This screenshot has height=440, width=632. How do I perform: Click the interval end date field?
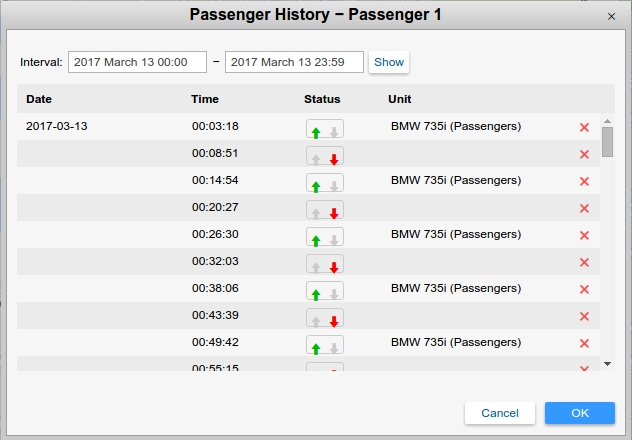pos(294,62)
